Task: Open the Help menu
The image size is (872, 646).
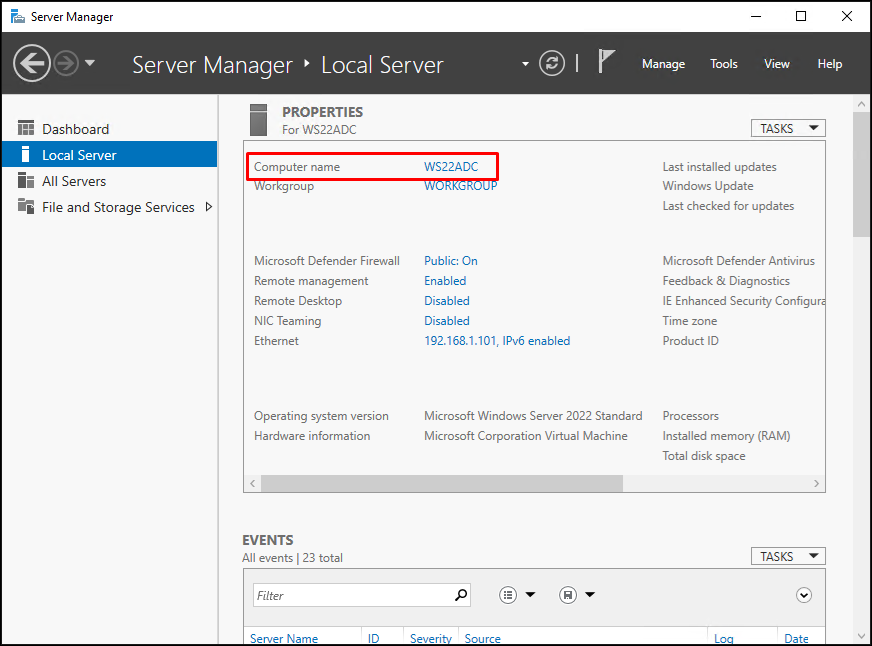Action: pyautogui.click(x=830, y=64)
